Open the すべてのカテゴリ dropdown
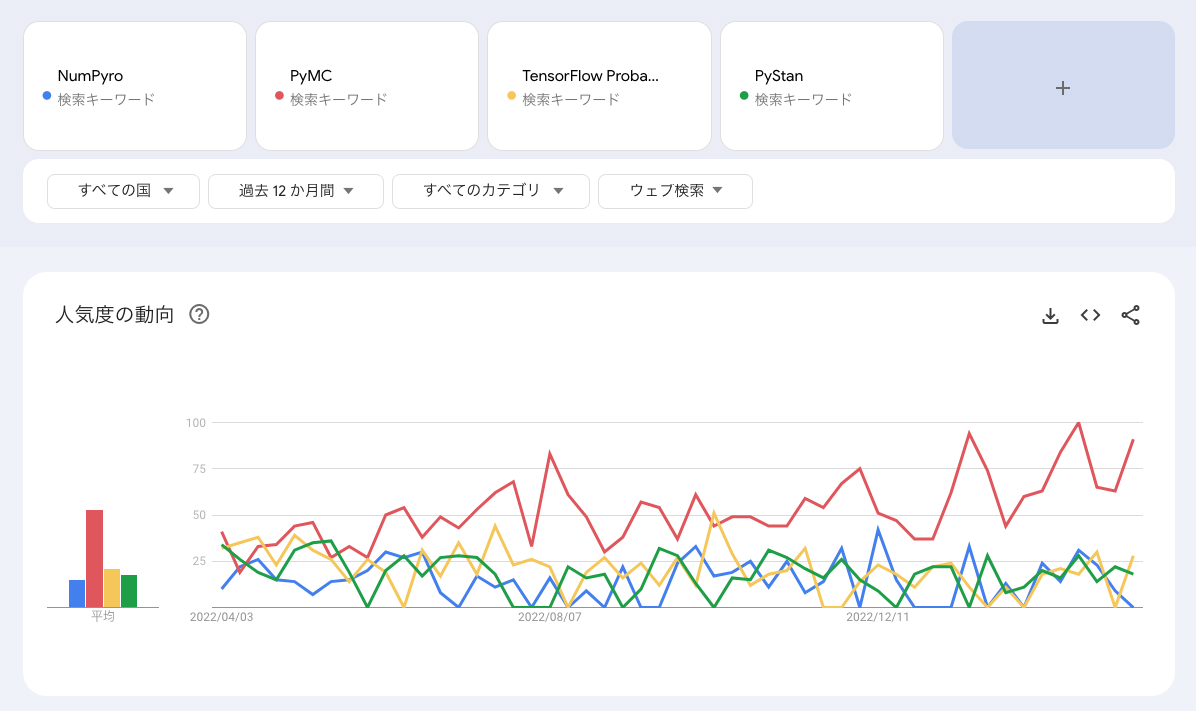Image resolution: width=1196 pixels, height=711 pixels. pos(491,191)
